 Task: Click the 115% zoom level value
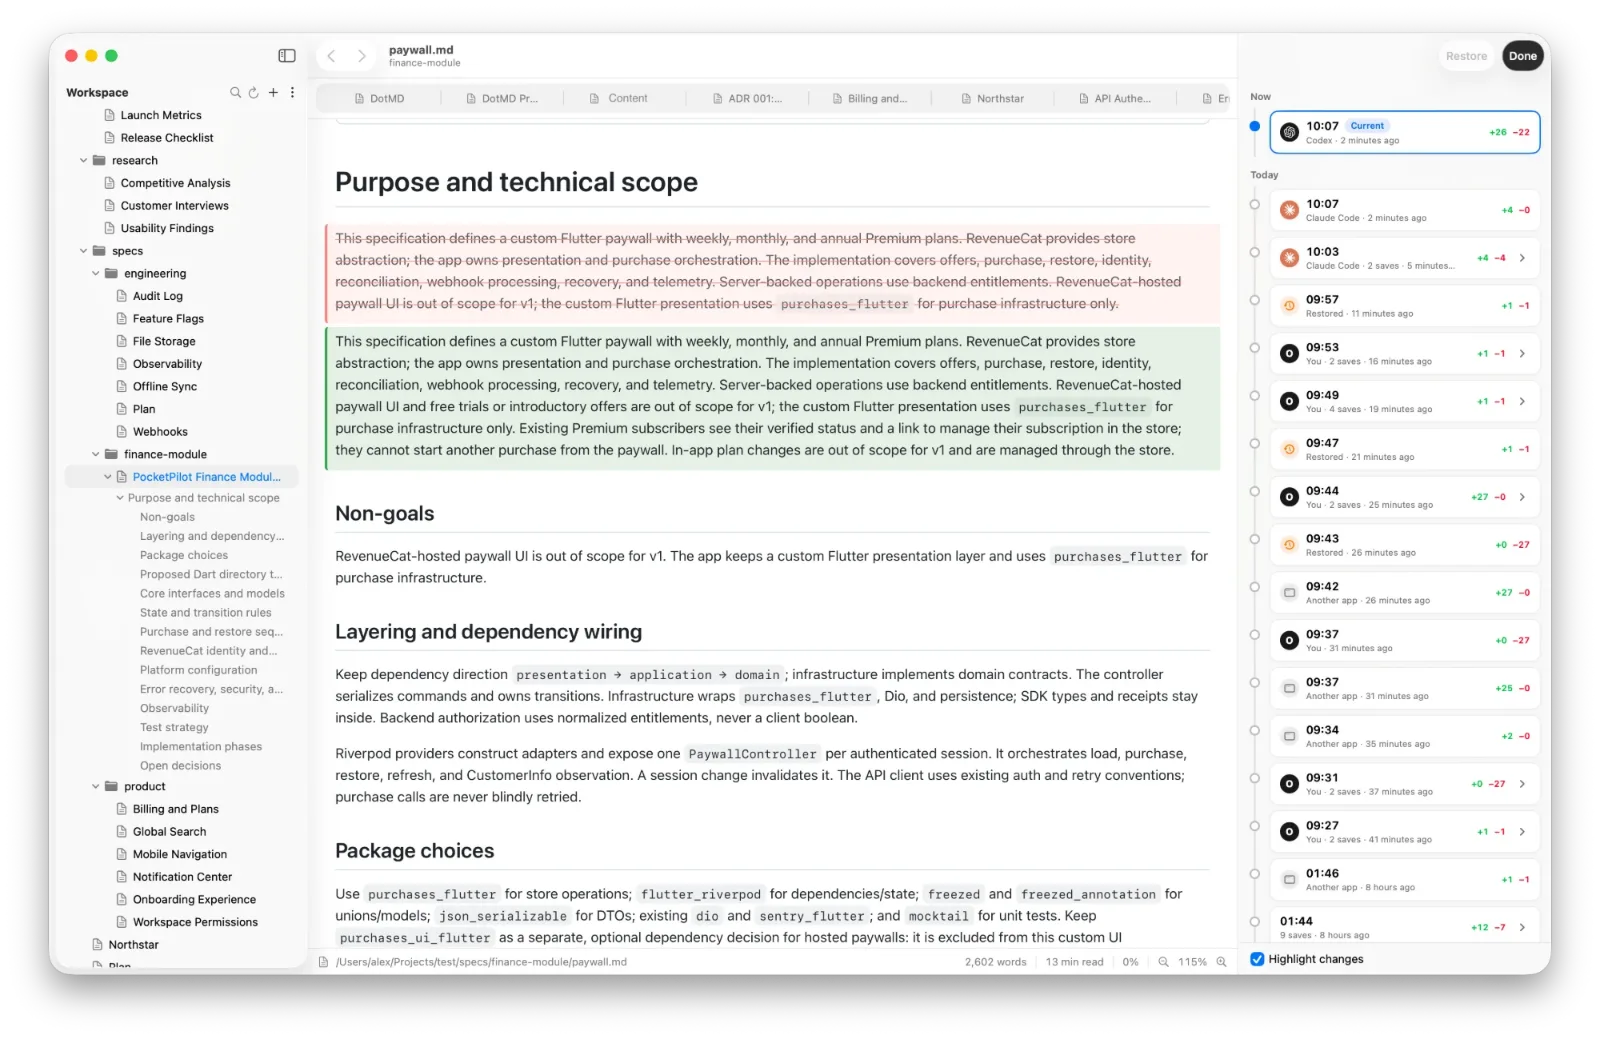coord(1192,962)
